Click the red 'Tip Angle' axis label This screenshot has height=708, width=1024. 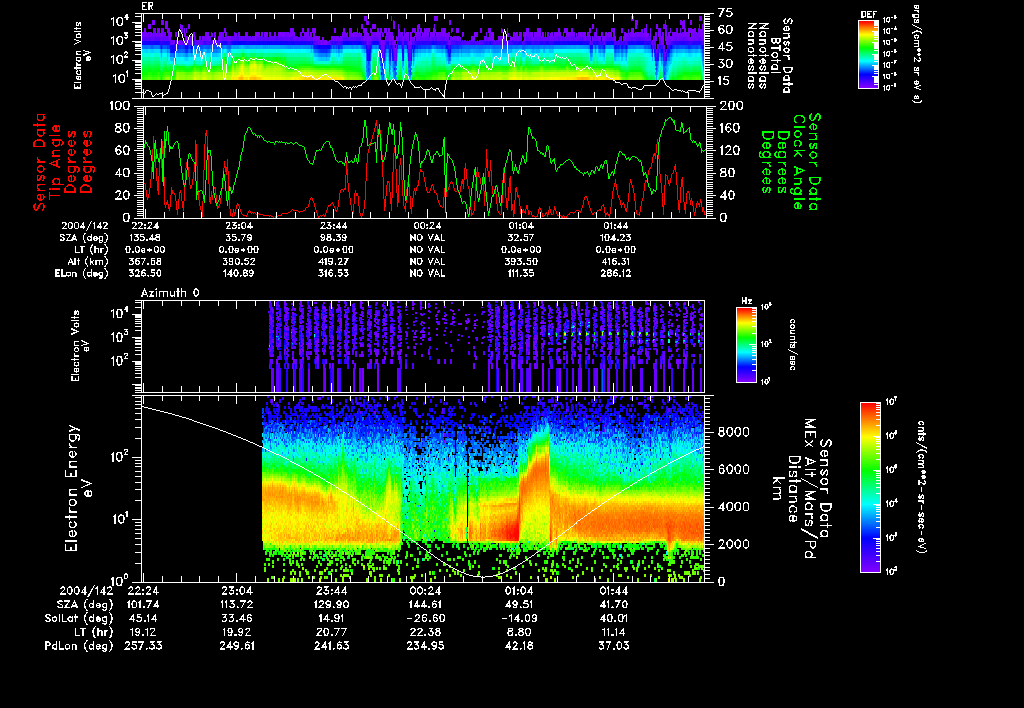[55, 161]
